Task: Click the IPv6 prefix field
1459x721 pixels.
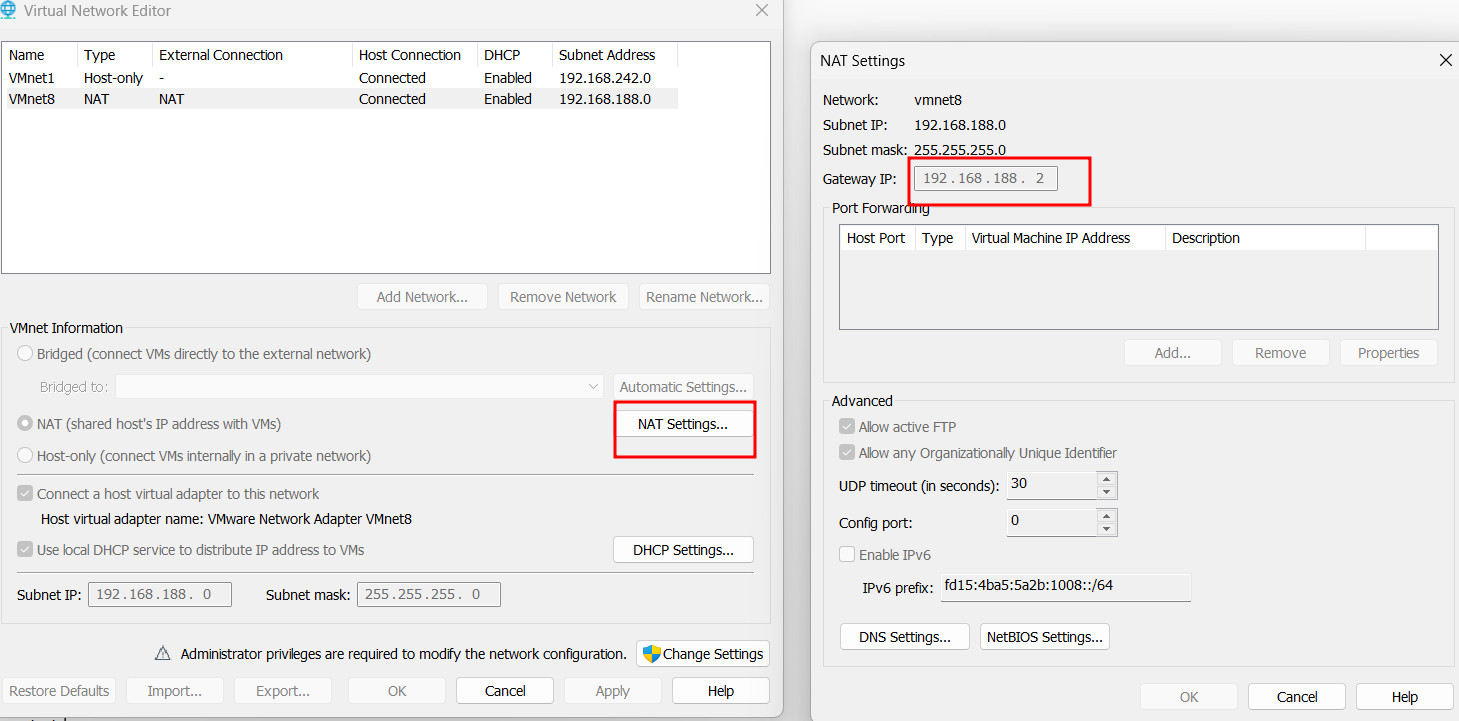Action: 1064,587
